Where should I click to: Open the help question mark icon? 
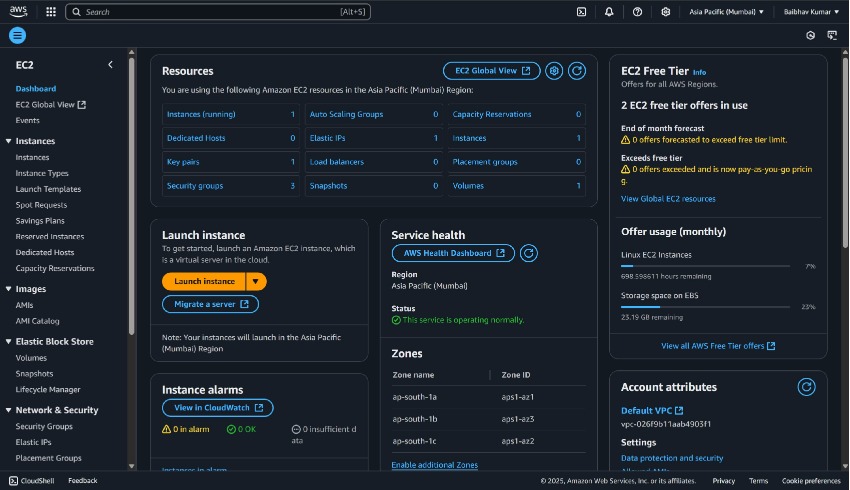pos(638,11)
